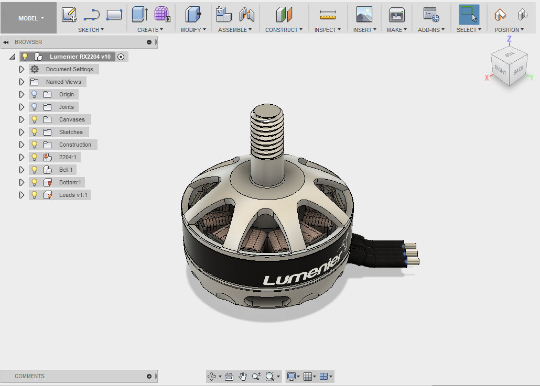Open the Insert image icon

tap(364, 14)
